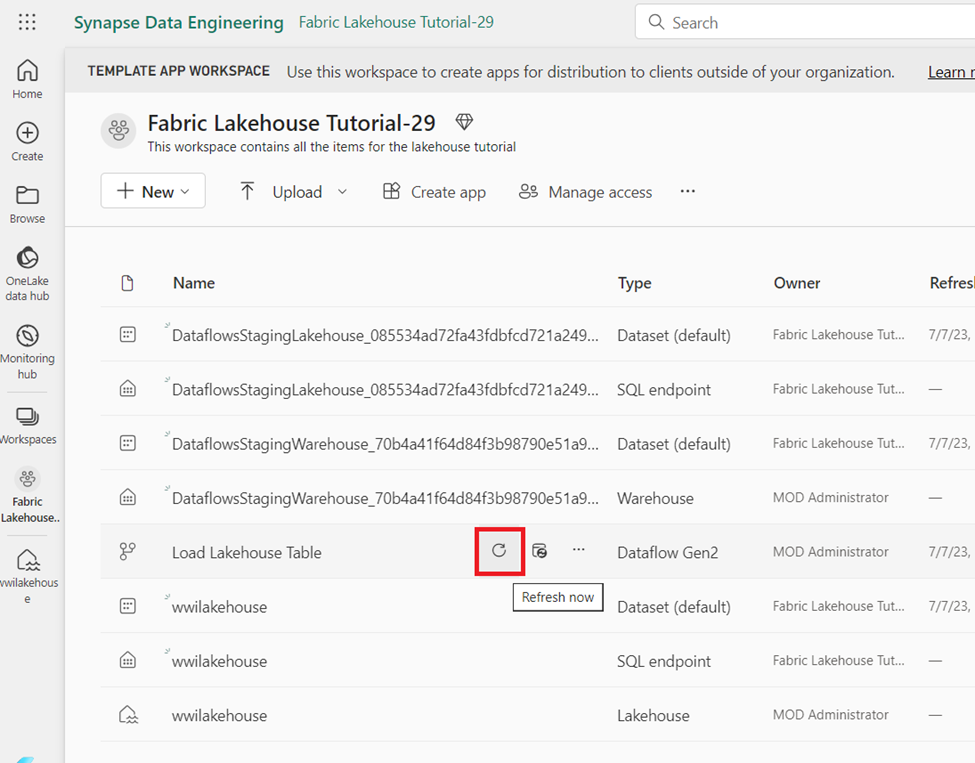
Task: Open Monitoring hub
Action: pos(27,353)
